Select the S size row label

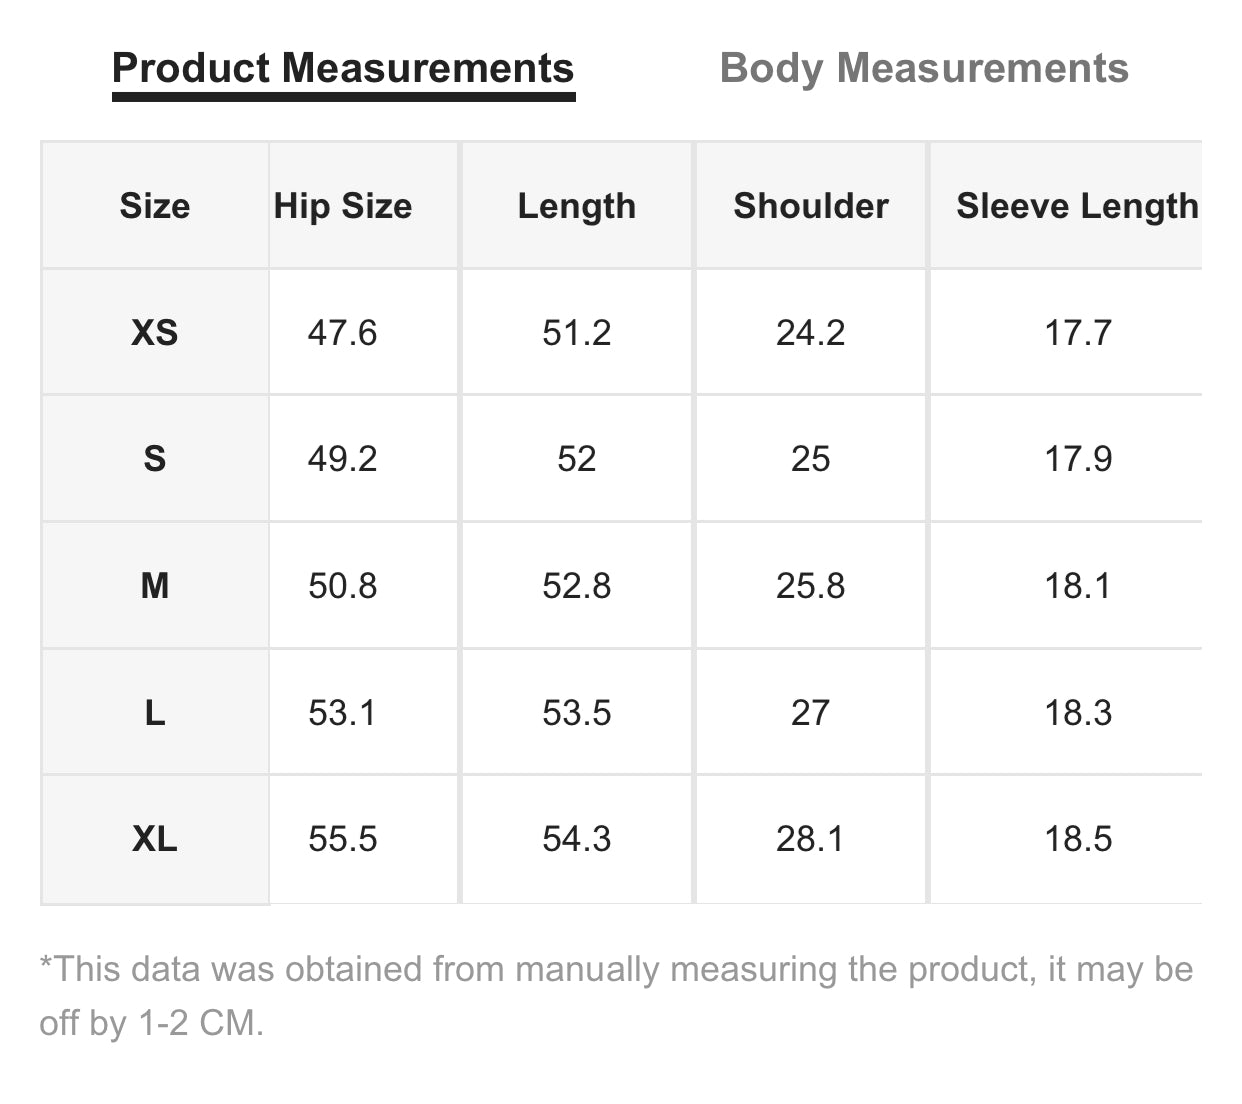[155, 459]
